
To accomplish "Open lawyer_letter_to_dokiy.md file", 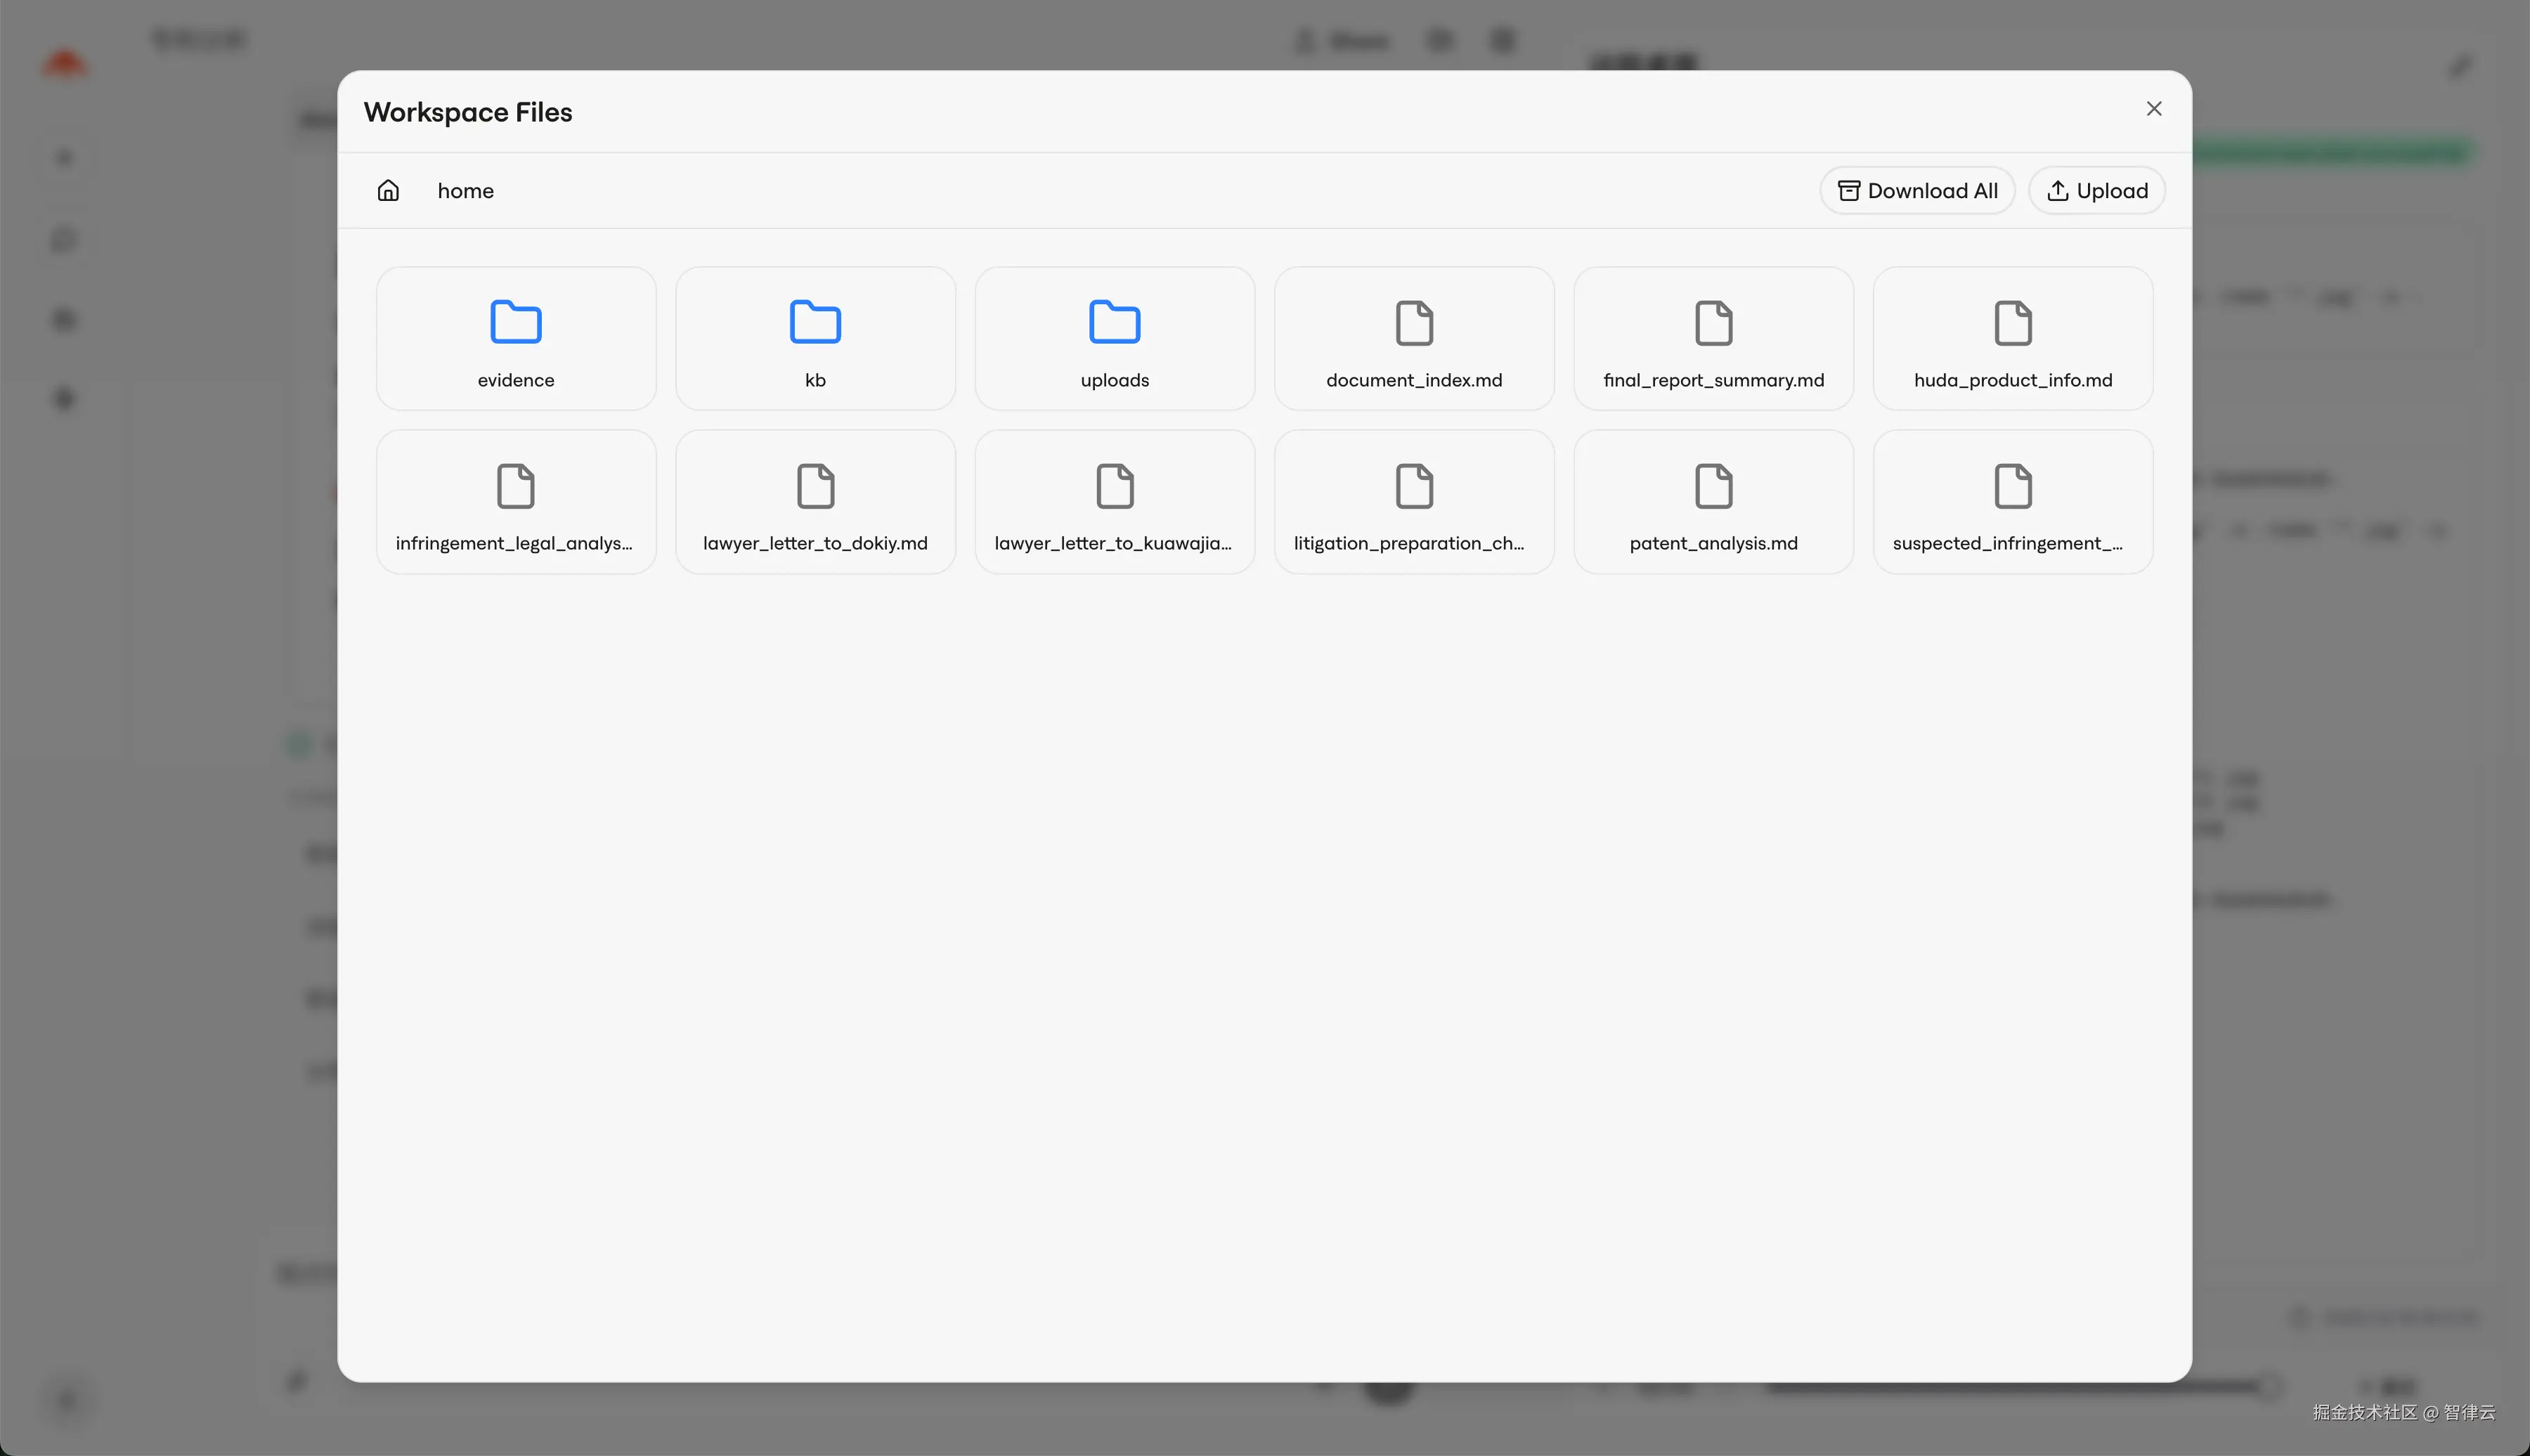I will 815,502.
